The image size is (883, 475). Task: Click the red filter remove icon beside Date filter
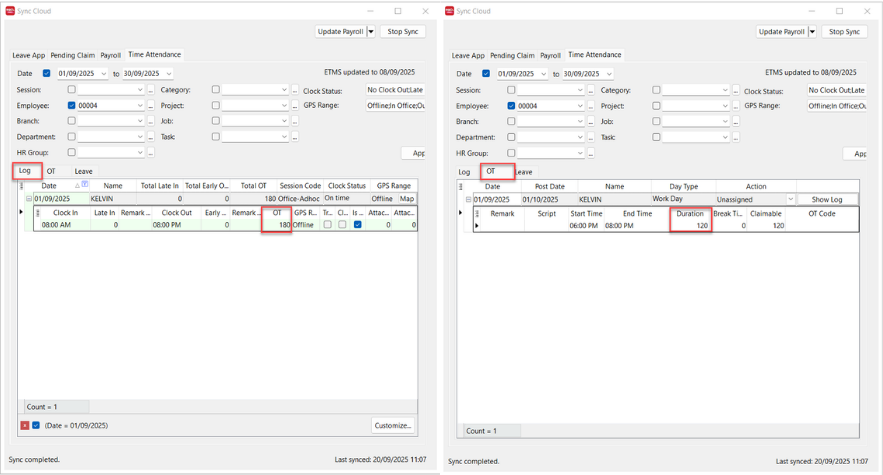pos(24,425)
